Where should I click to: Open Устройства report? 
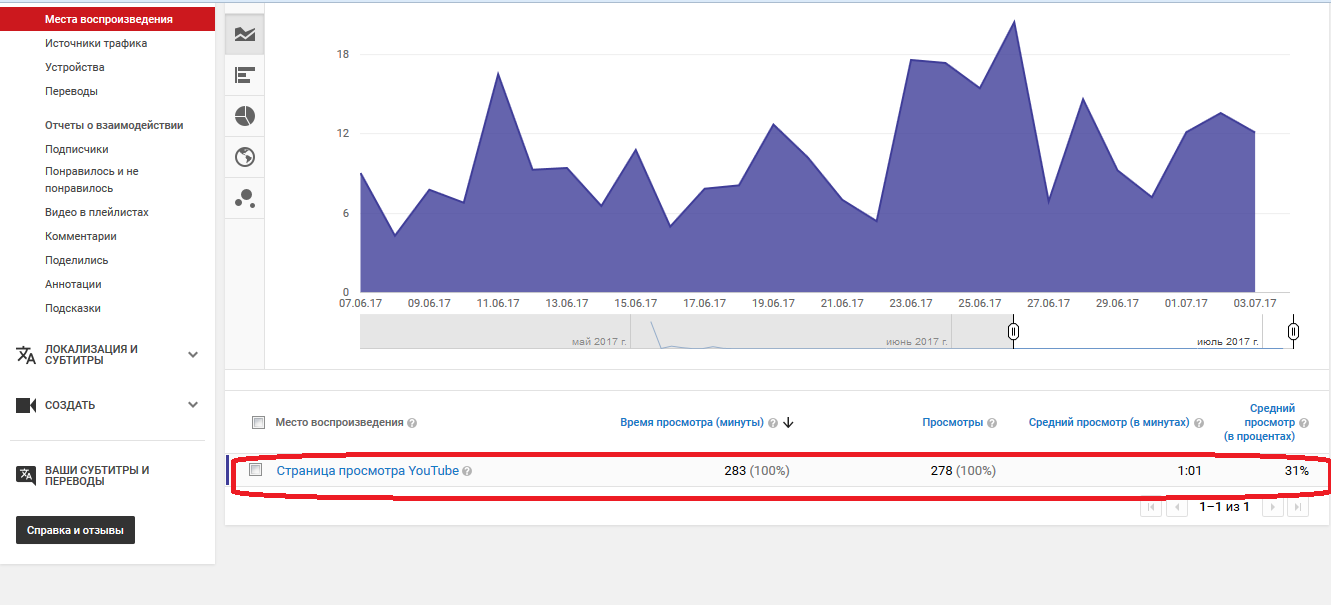coord(75,67)
